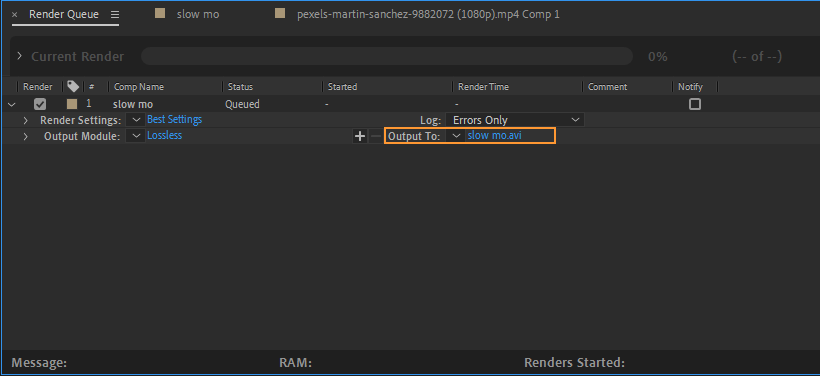Expand the Output Module details arrow
Screen dimensions: 820x376
26,136
